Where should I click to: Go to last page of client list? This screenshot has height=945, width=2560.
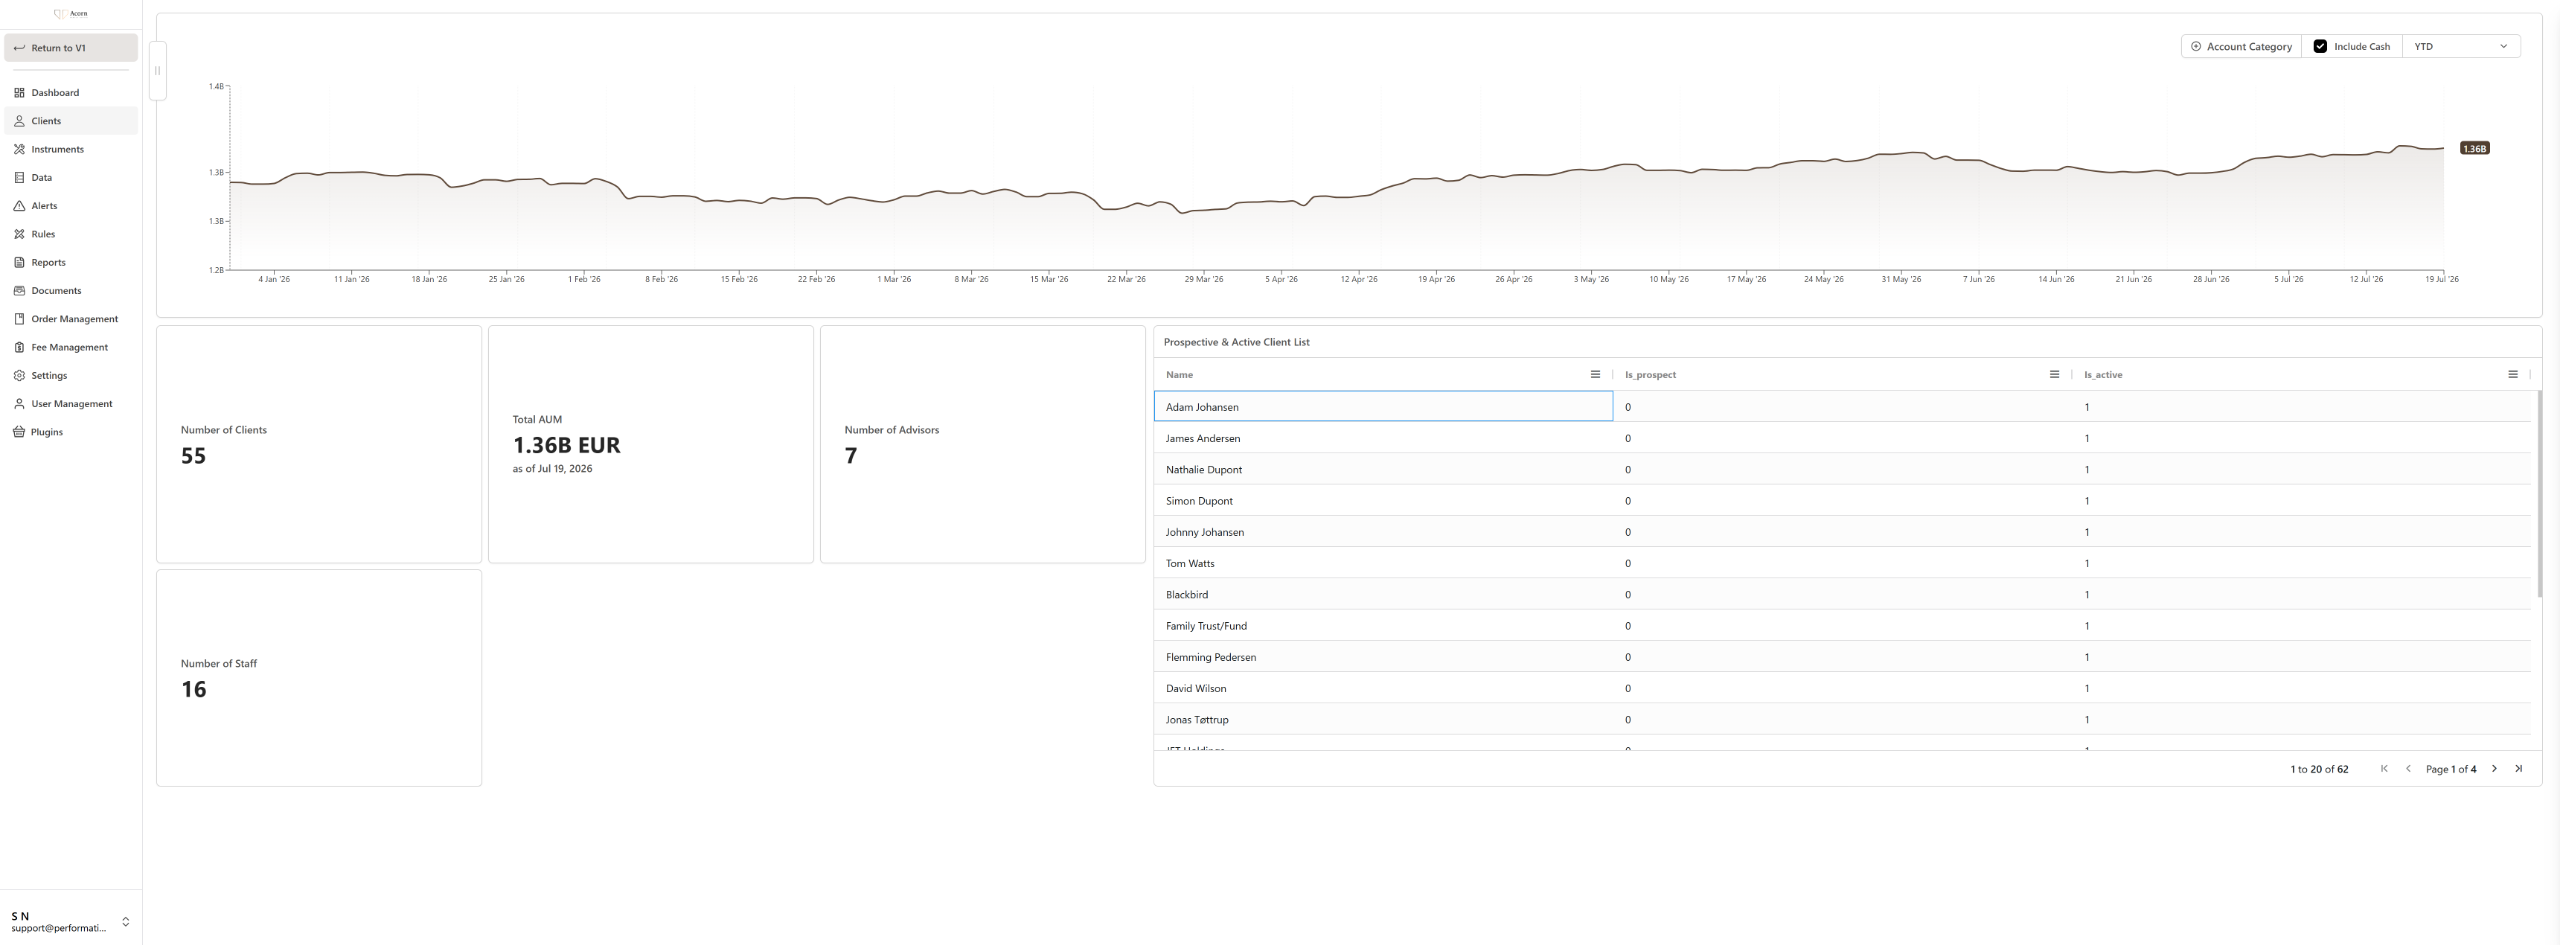pyautogui.click(x=2518, y=769)
